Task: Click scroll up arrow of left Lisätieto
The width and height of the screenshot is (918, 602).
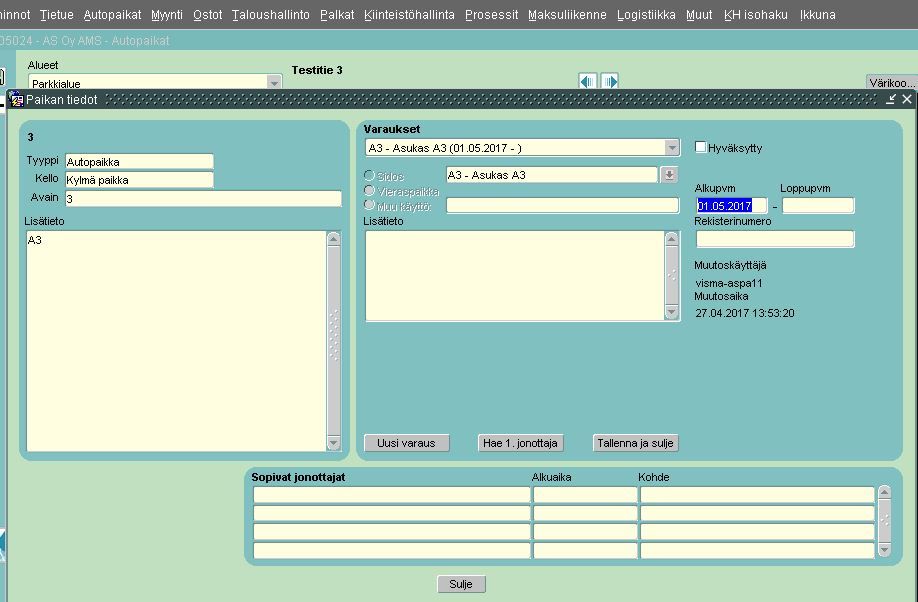Action: (334, 238)
